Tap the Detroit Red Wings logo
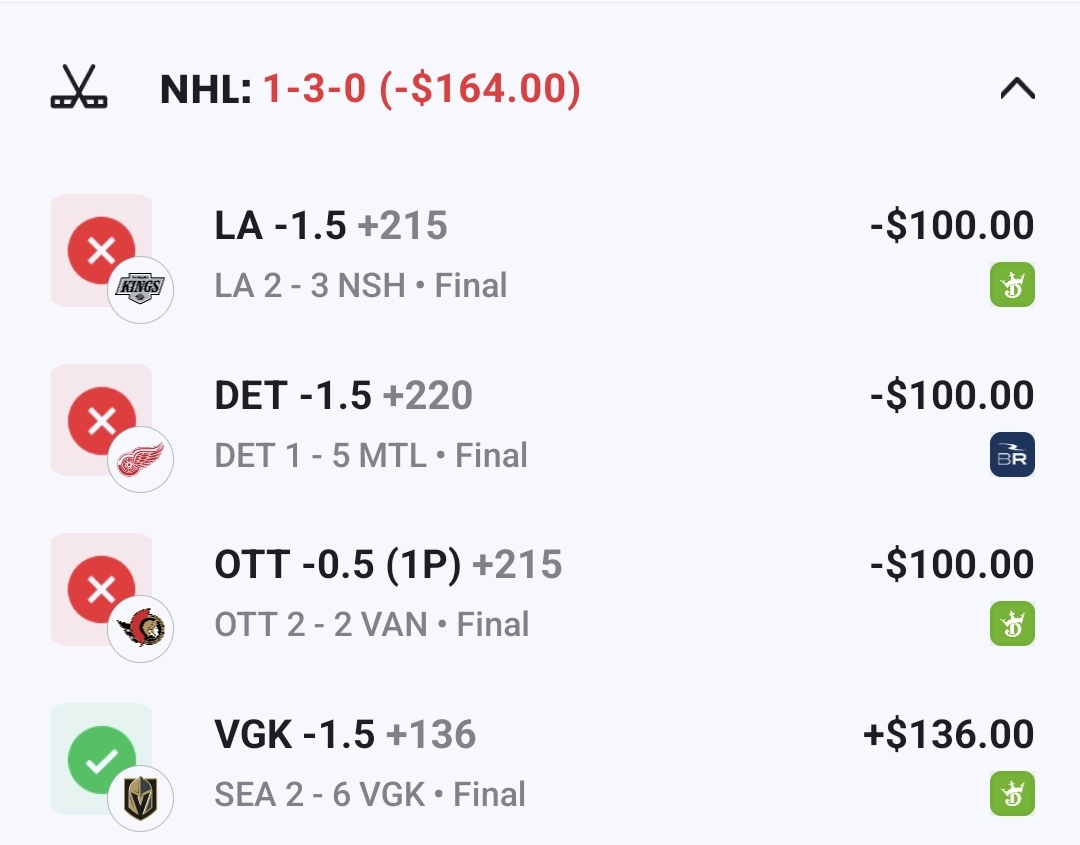The image size is (1080, 845). click(x=141, y=460)
